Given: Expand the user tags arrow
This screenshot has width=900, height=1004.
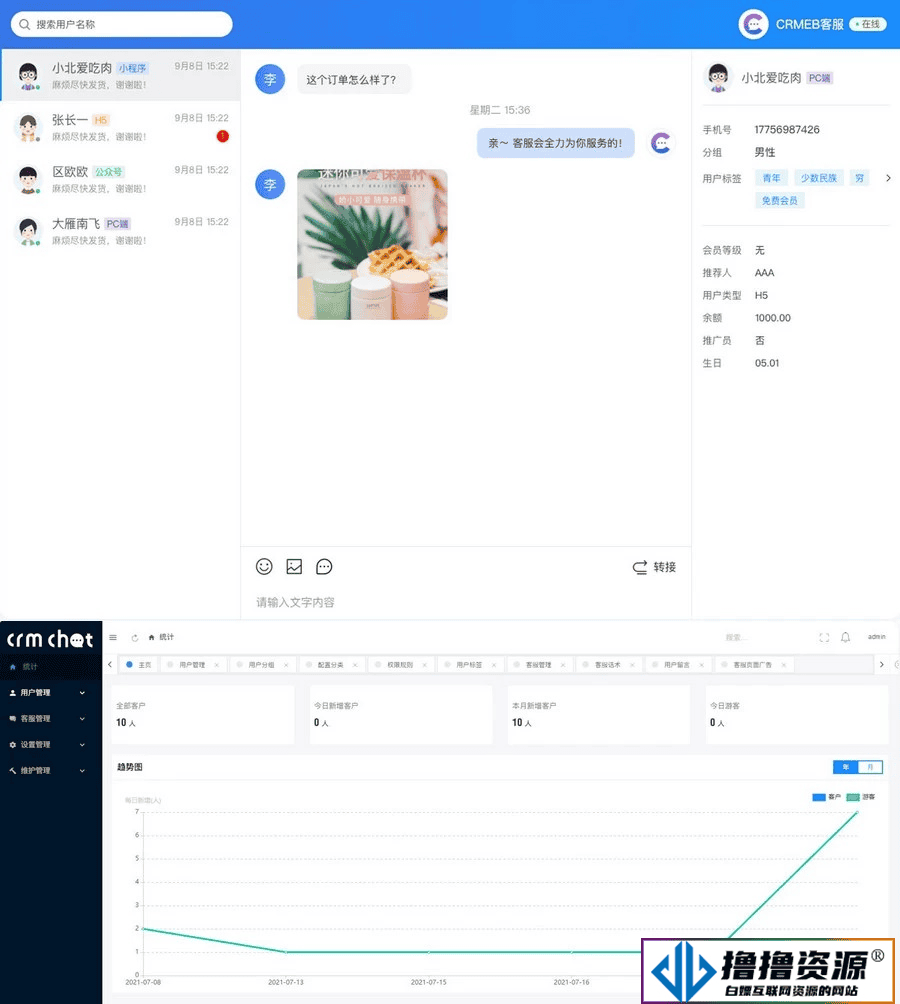Looking at the screenshot, I should 888,178.
